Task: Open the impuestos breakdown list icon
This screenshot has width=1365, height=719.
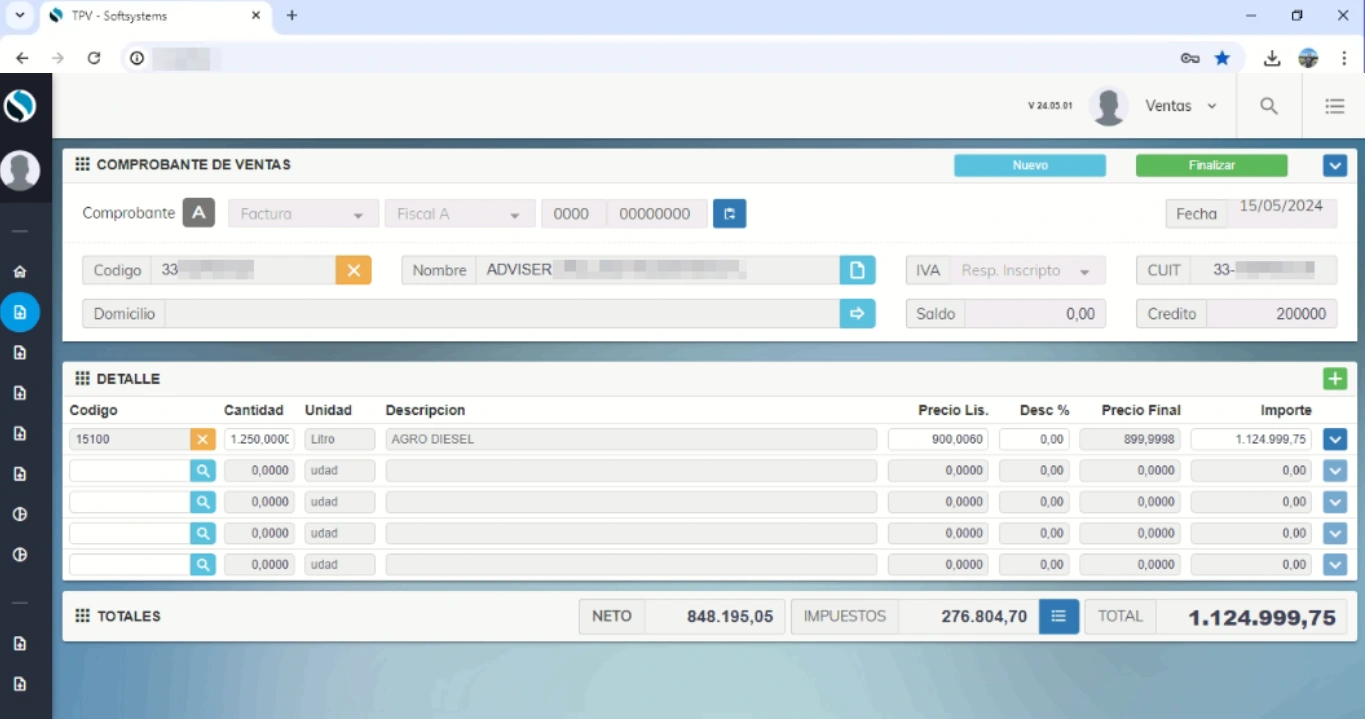Action: [1058, 617]
